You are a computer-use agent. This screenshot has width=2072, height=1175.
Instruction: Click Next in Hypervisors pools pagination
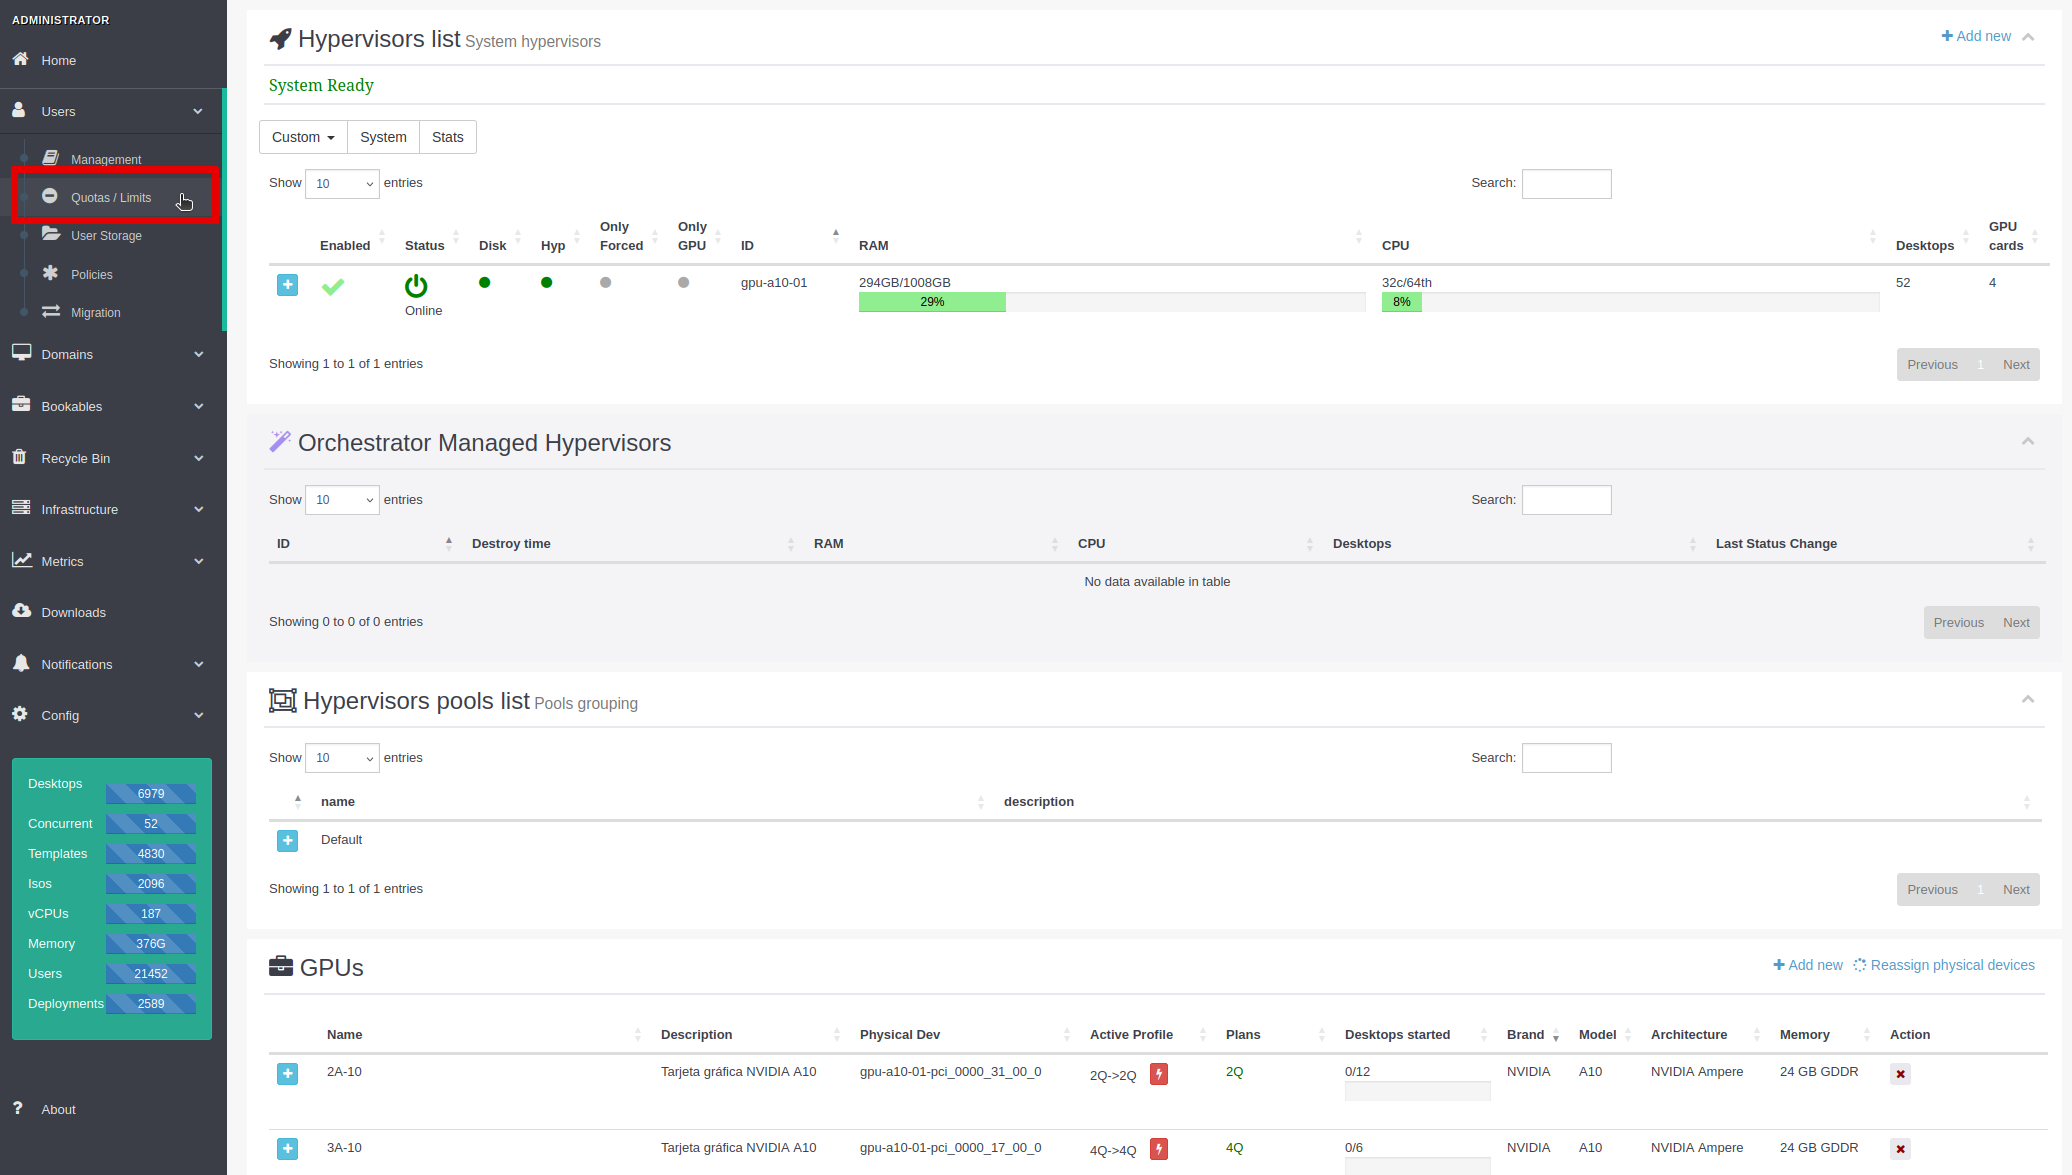pos(2015,889)
